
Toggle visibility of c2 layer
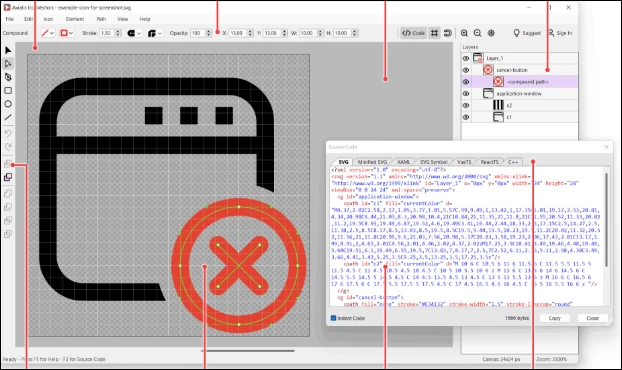pyautogui.click(x=466, y=105)
